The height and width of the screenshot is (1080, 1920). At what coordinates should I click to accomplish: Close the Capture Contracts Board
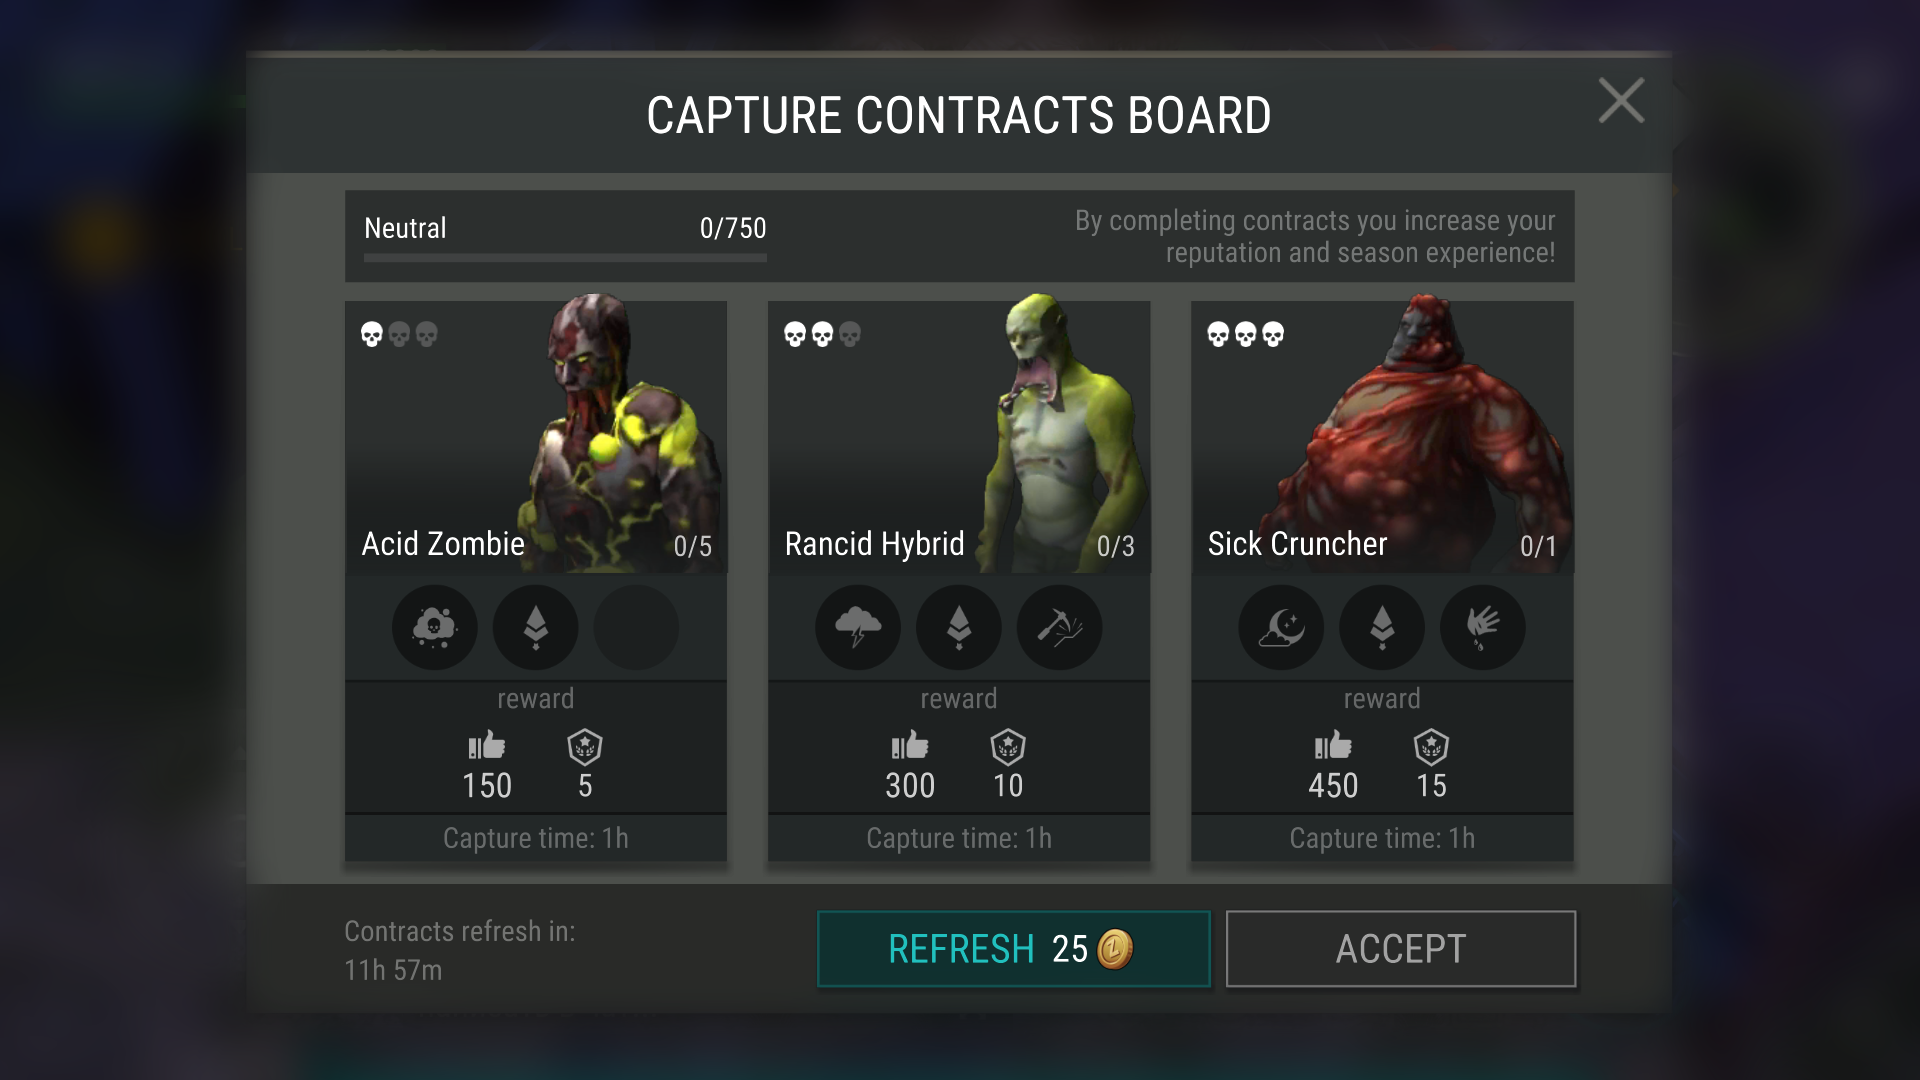pyautogui.click(x=1621, y=101)
